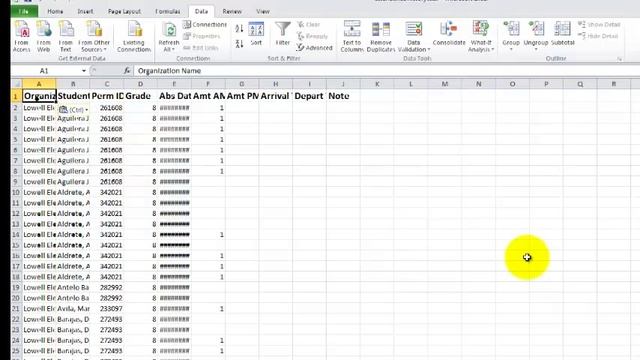640x360 pixels.
Task: Select cell A1 Organiz header
Action: (x=39, y=96)
